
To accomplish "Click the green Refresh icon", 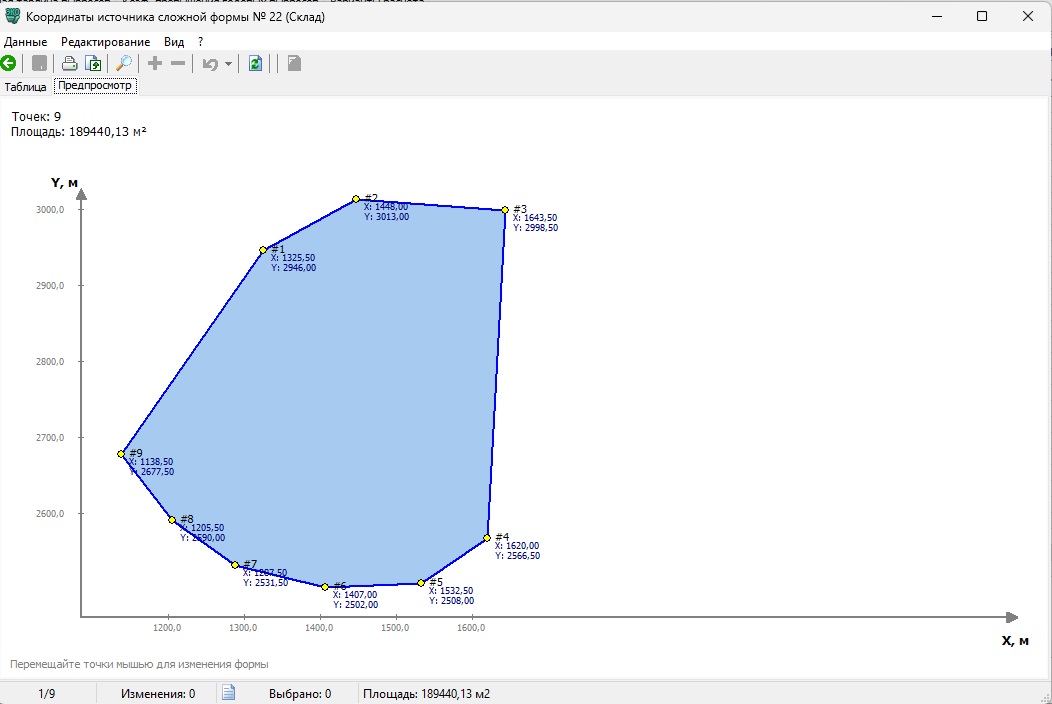I will [x=256, y=64].
